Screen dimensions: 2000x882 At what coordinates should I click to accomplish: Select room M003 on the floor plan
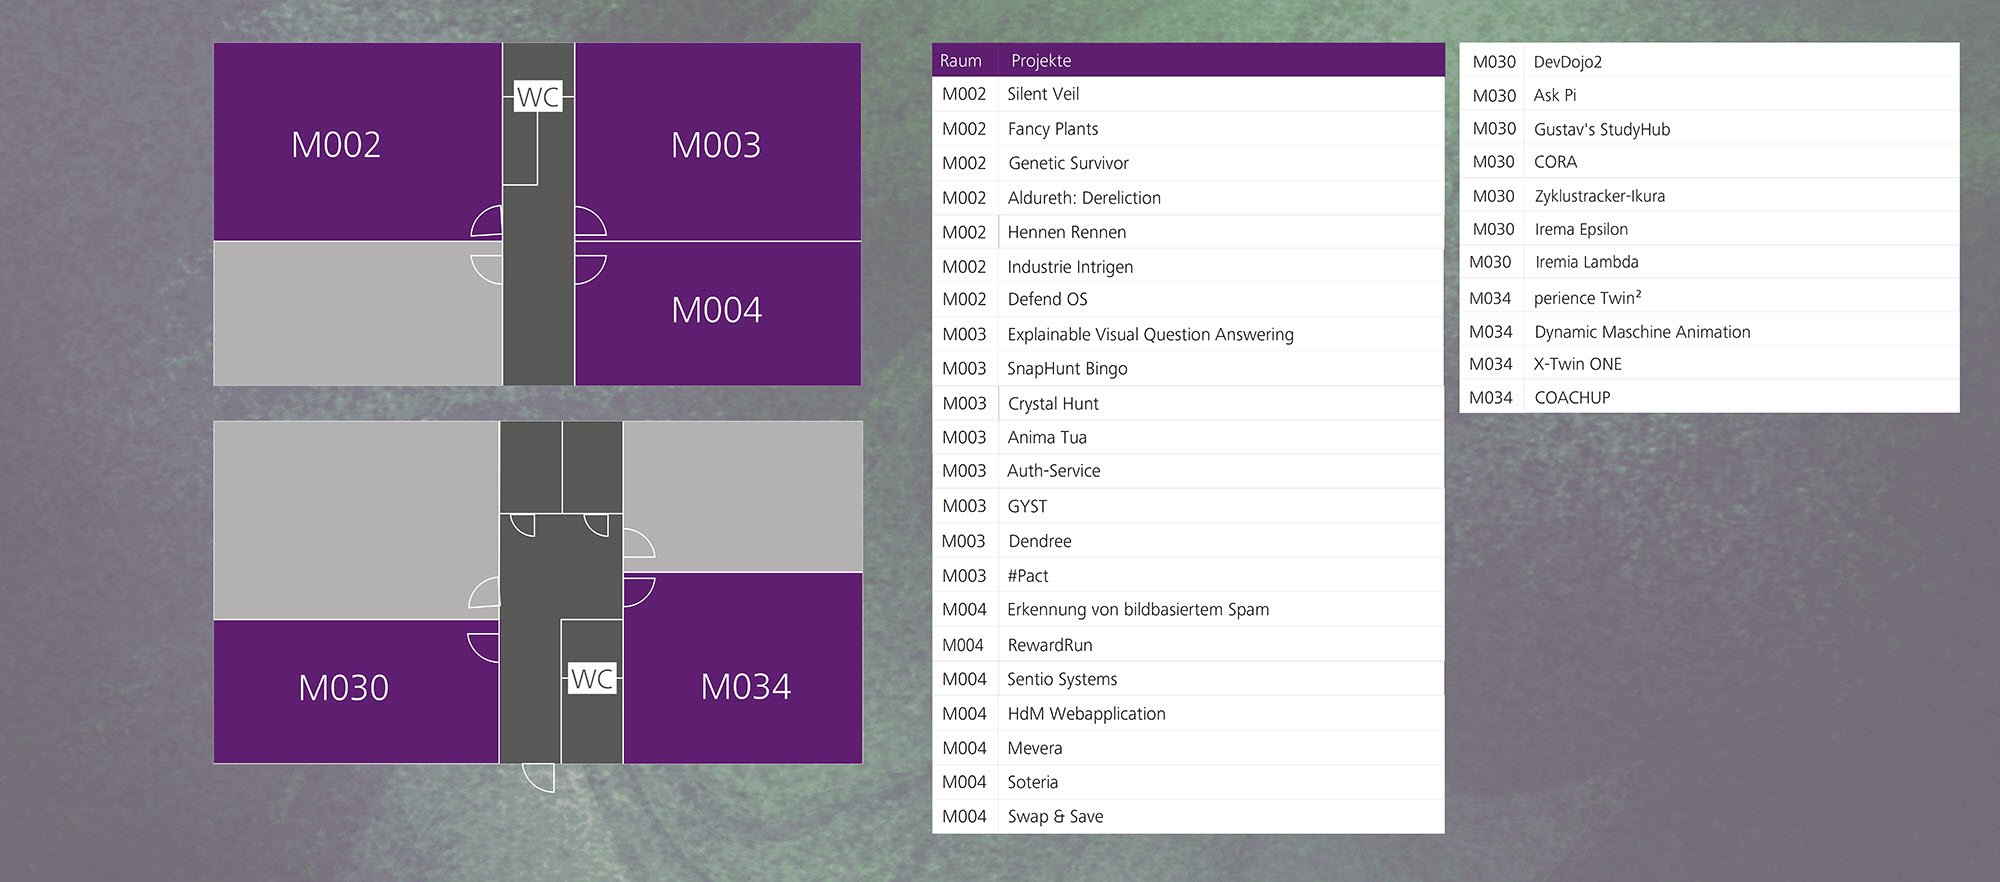pos(716,145)
